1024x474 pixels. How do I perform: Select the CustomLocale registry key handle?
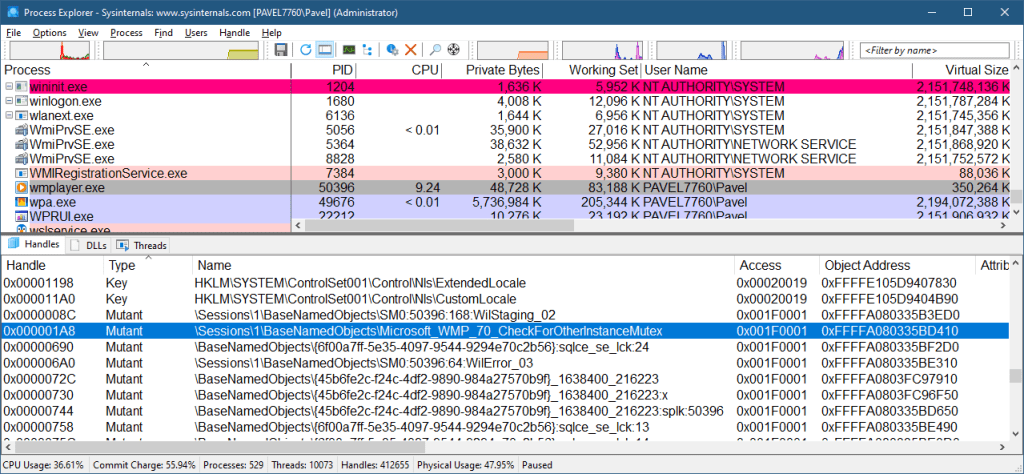coord(506,299)
